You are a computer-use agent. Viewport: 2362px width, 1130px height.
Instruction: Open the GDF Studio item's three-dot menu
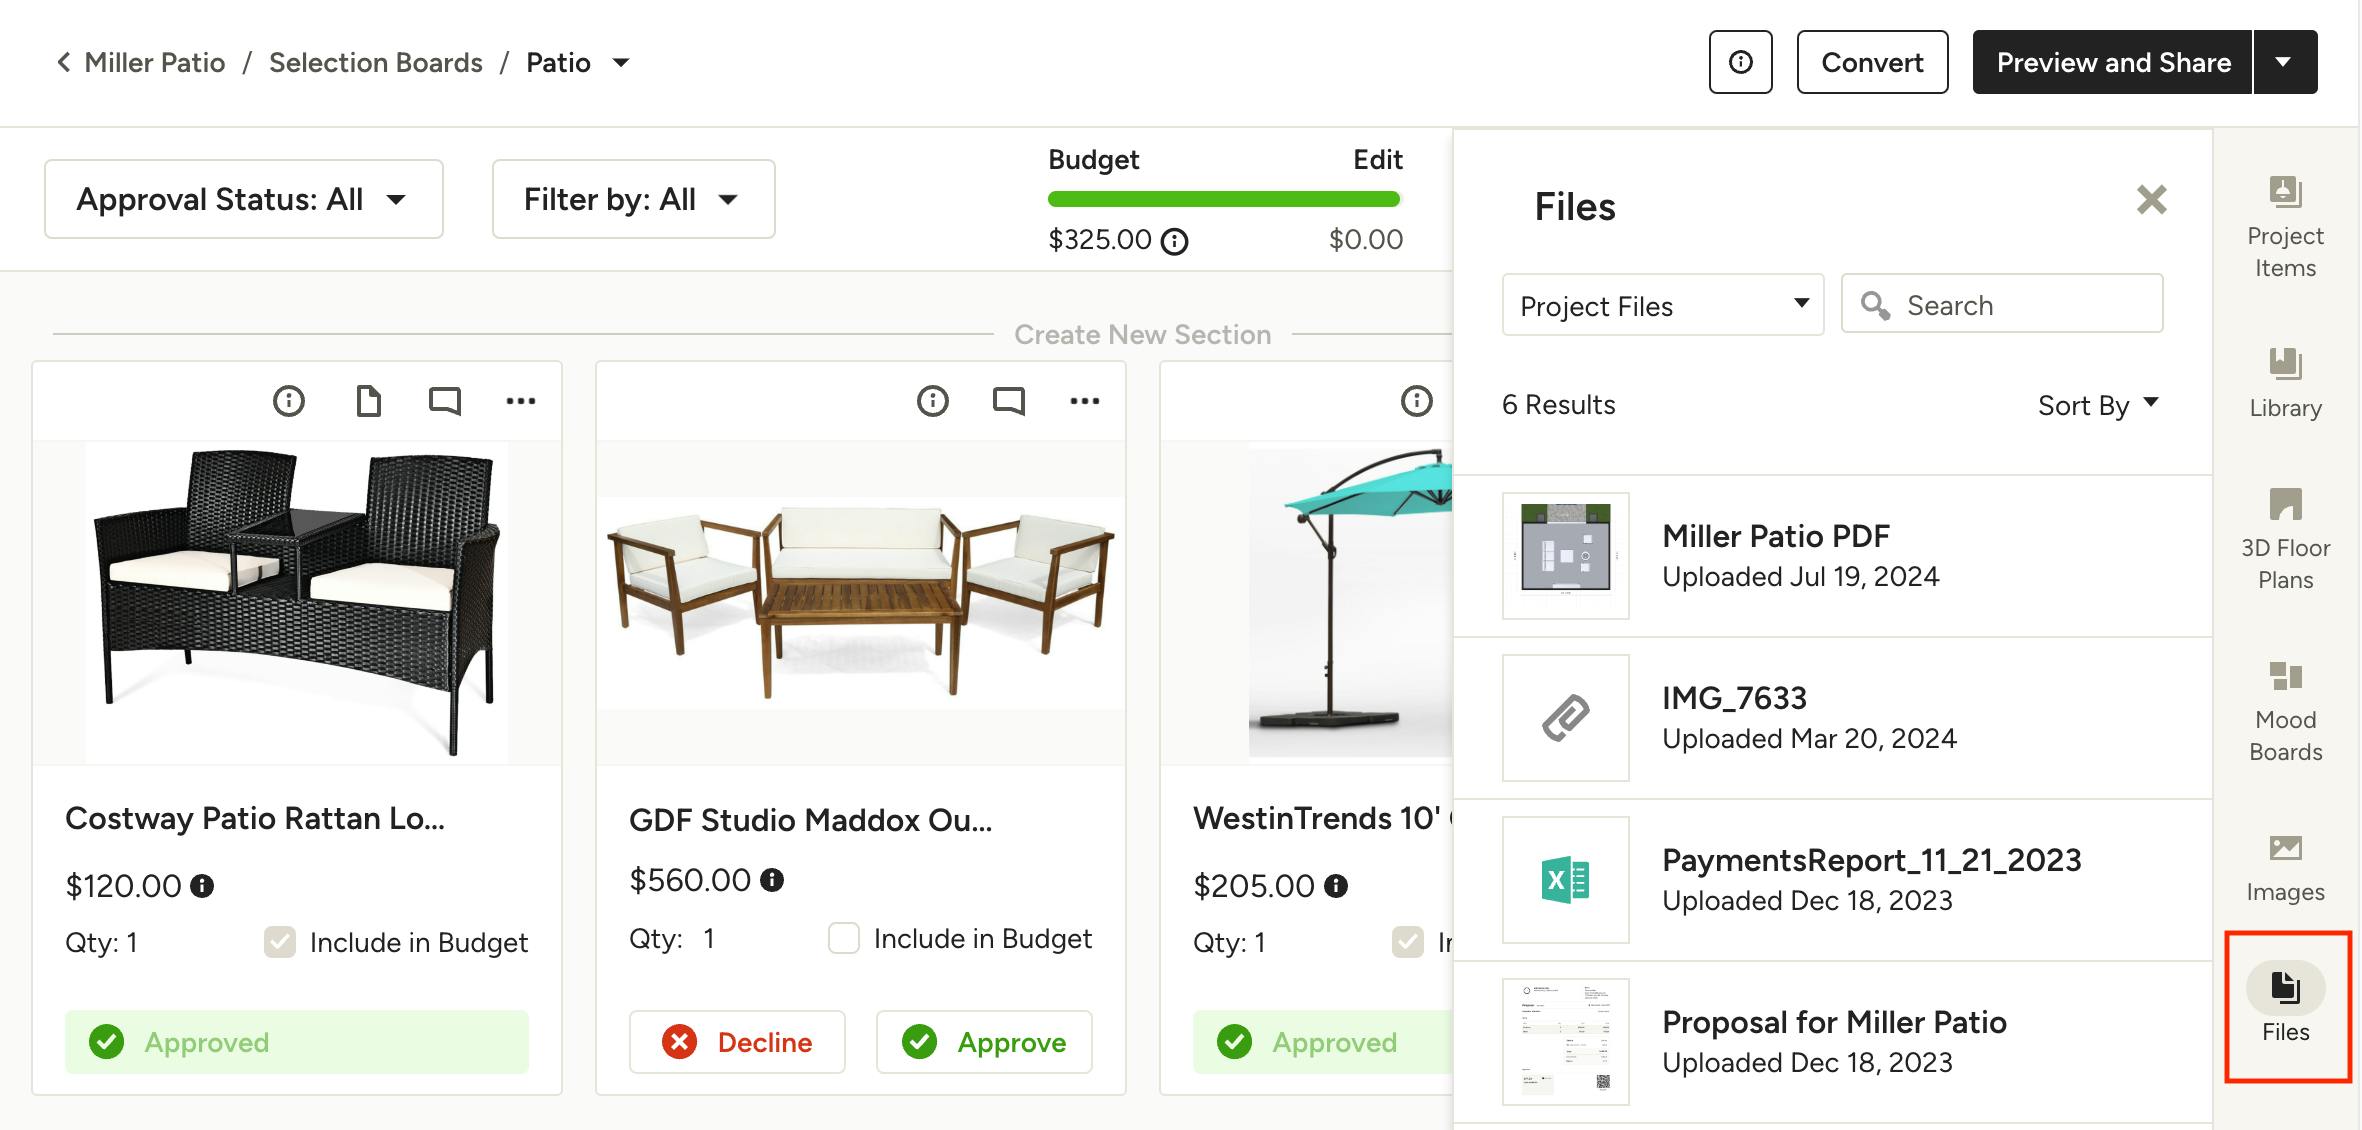click(x=1084, y=401)
